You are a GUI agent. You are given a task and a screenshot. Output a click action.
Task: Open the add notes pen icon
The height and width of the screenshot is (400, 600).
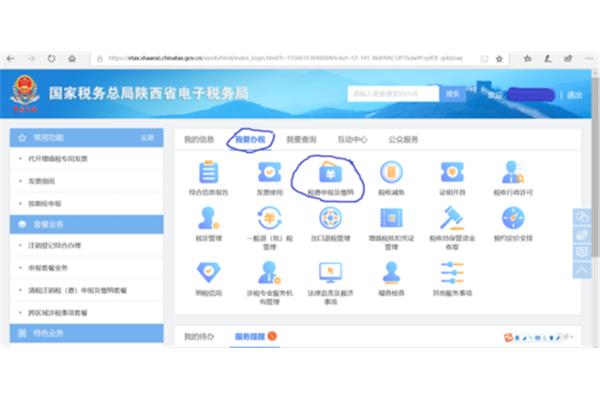548,59
